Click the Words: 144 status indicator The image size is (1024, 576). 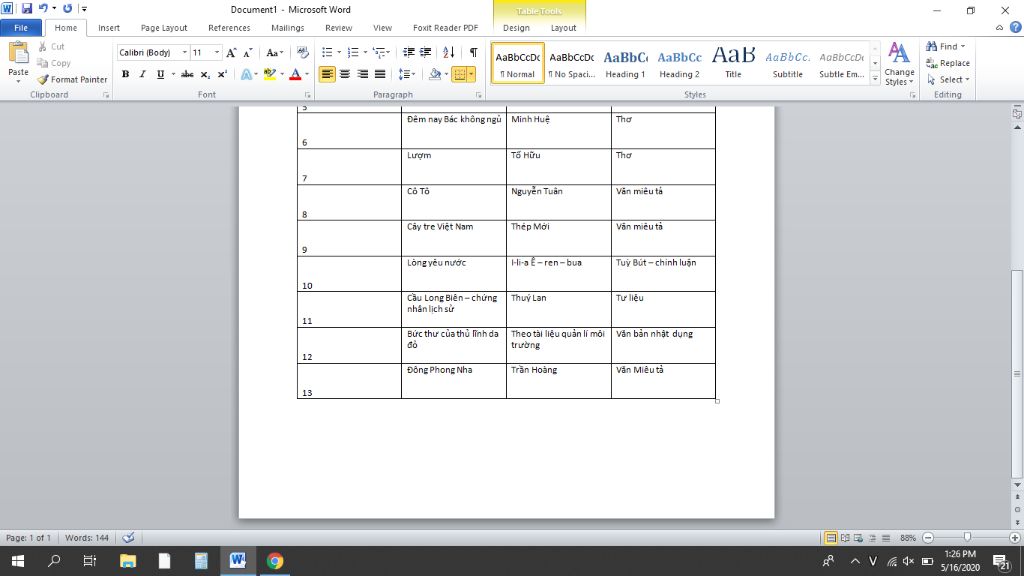point(87,537)
